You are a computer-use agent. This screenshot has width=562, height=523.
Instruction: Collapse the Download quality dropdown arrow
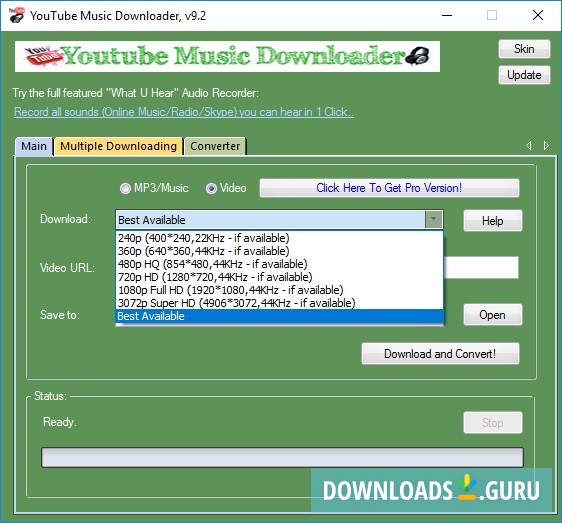click(x=433, y=219)
